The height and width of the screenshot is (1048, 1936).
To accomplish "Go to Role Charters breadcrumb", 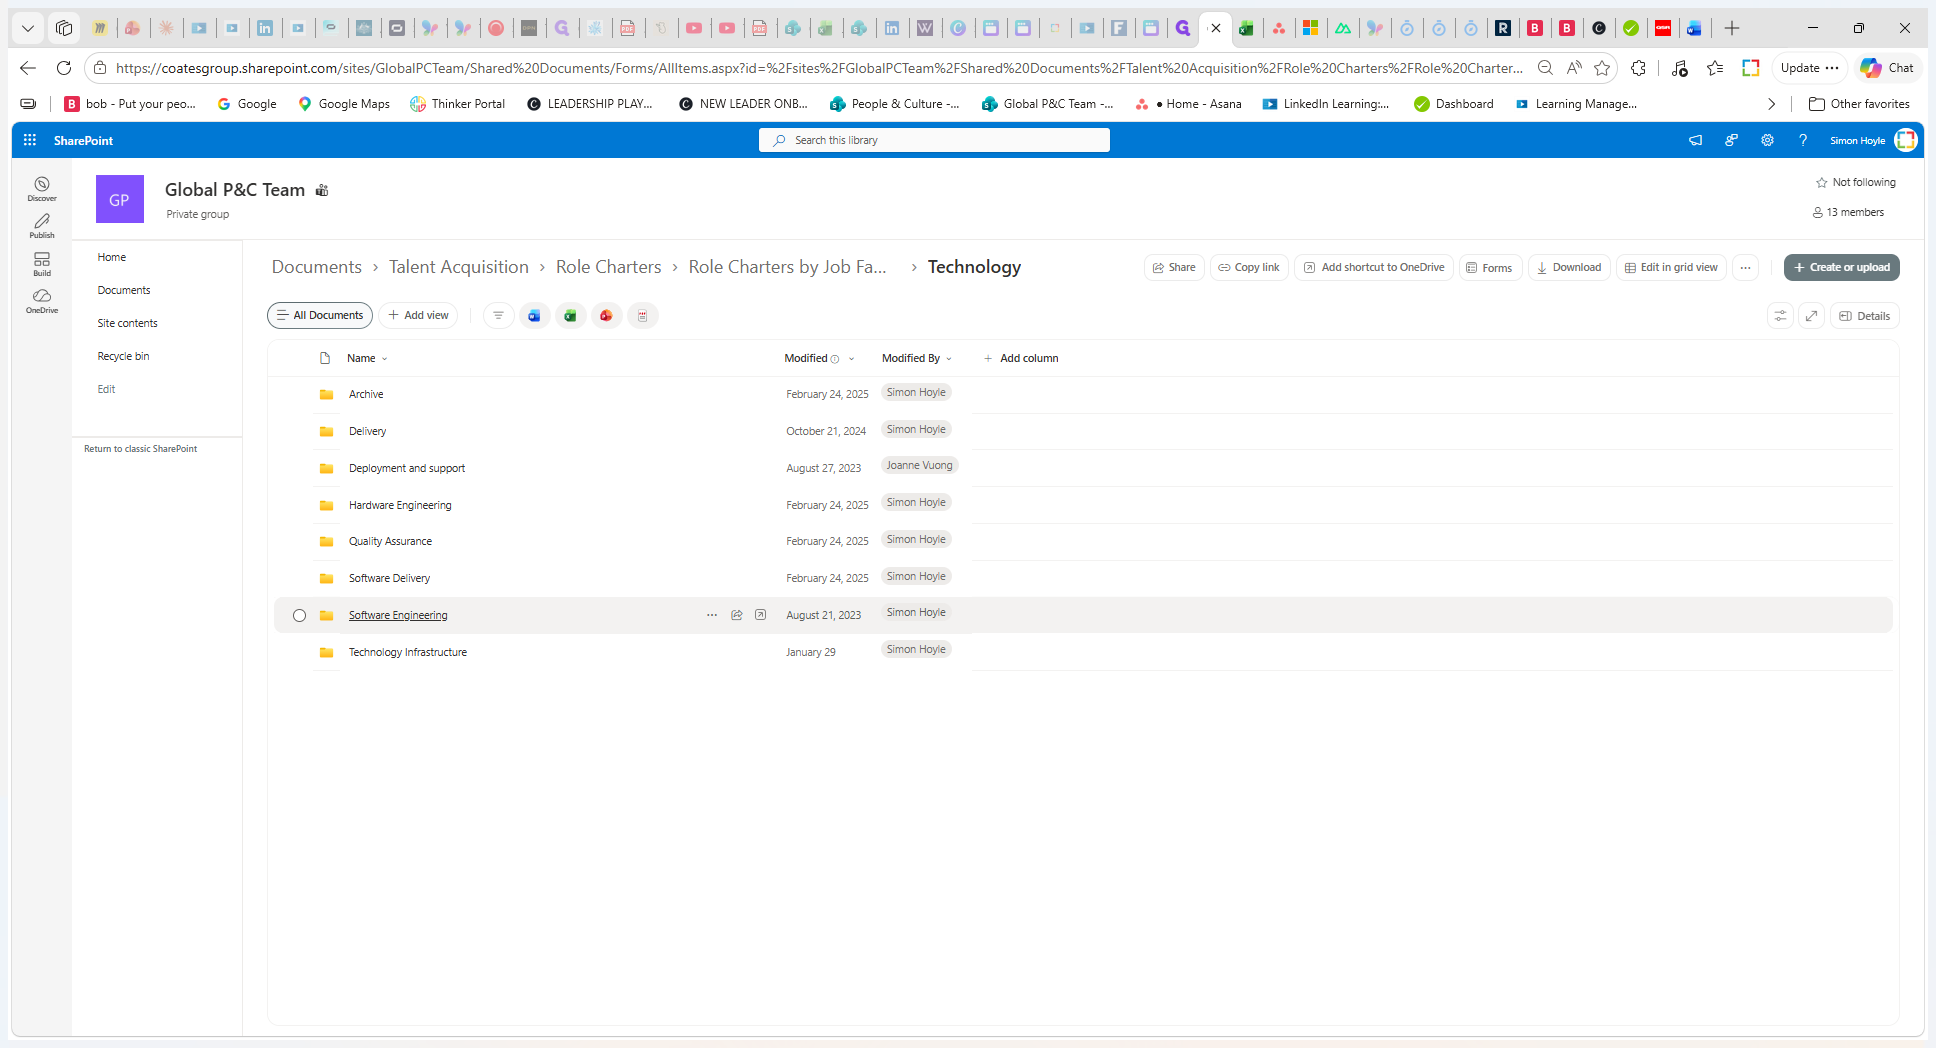I will coord(608,267).
